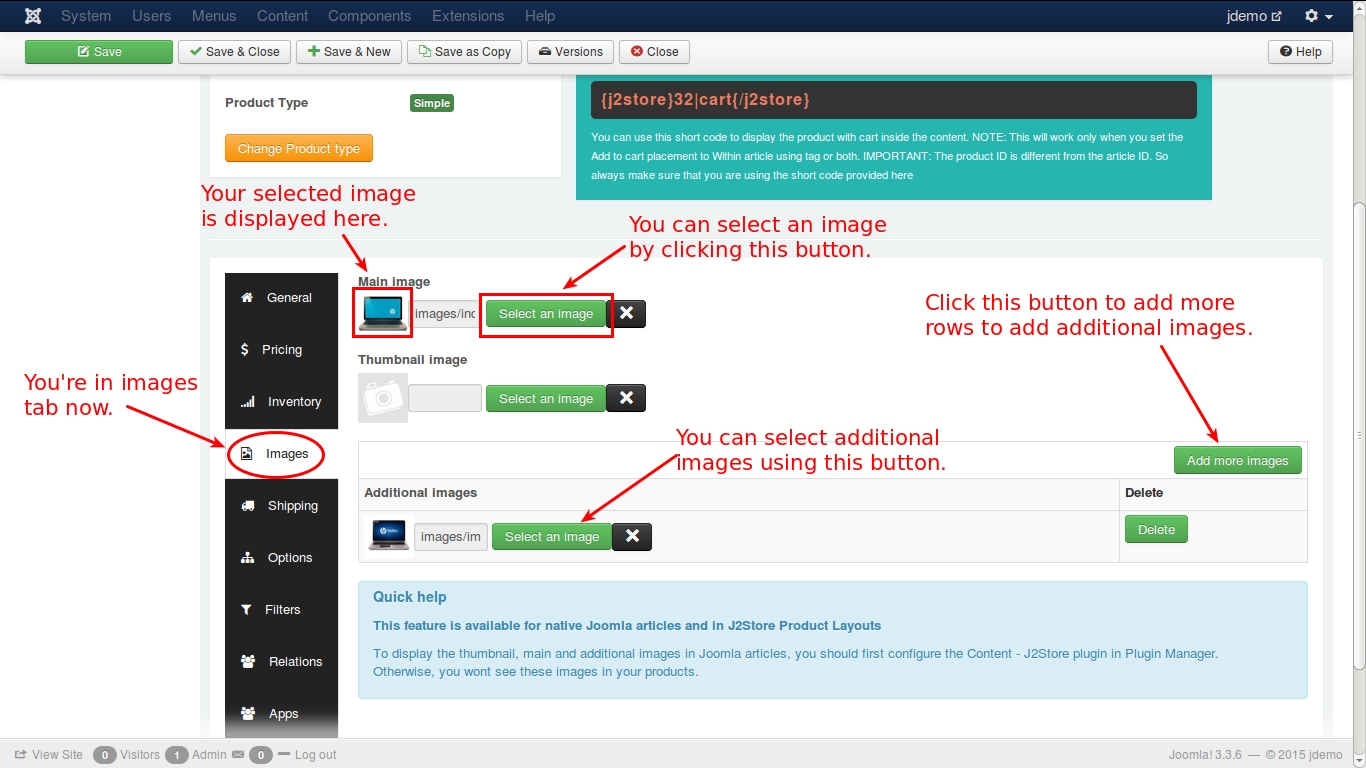Click the j2store shortcode text
This screenshot has height=768, width=1366.
[x=705, y=100]
